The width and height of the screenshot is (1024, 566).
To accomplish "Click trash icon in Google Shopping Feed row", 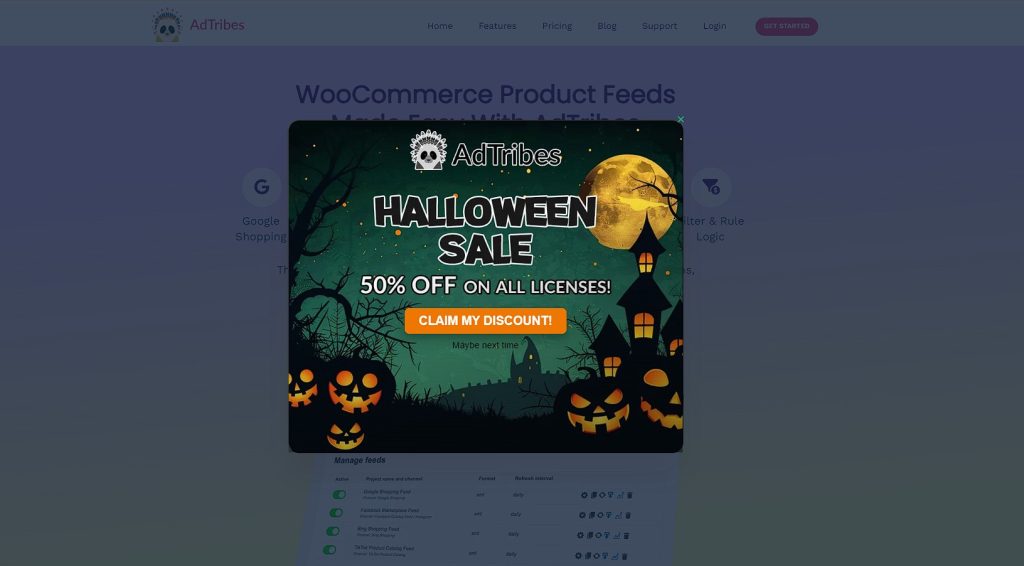I will pos(630,495).
